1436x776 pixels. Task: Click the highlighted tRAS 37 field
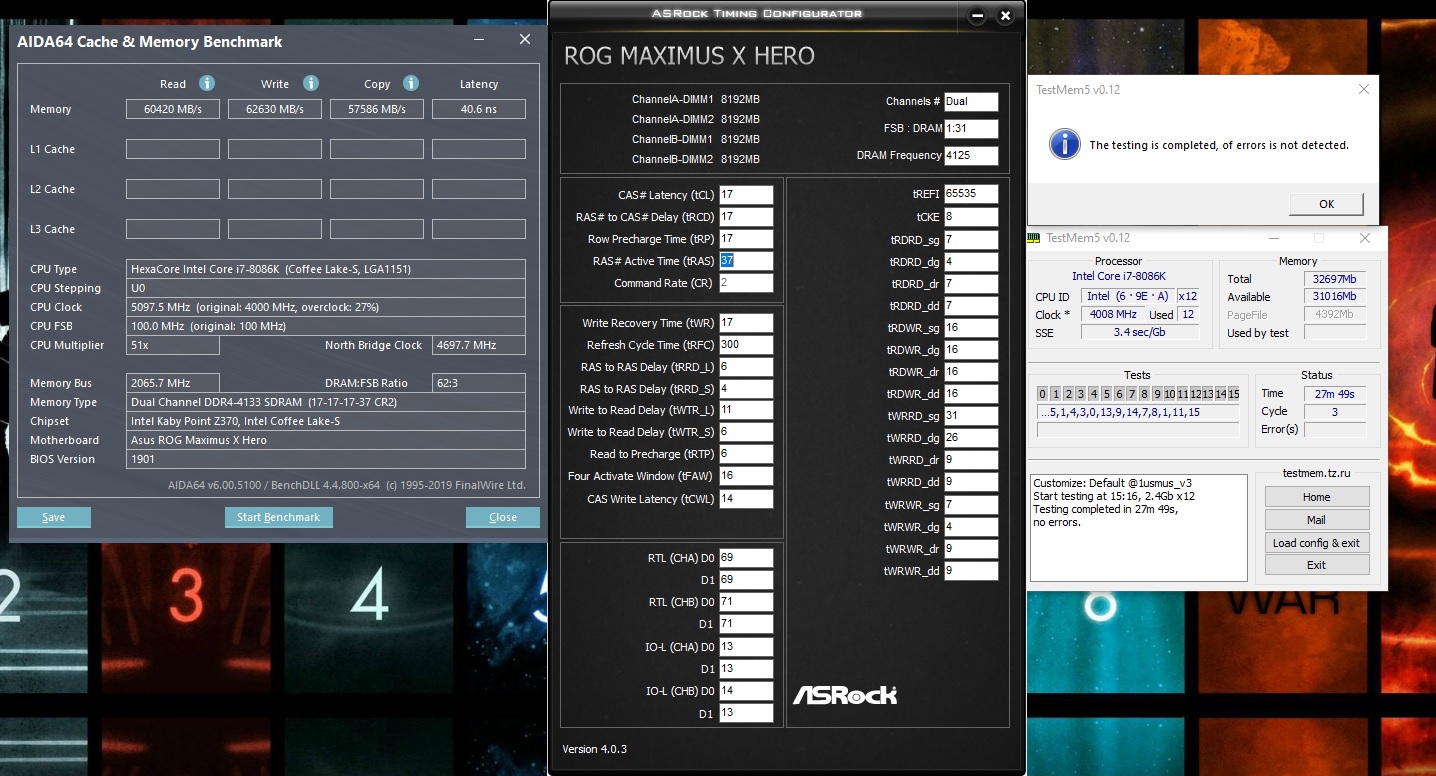(746, 261)
